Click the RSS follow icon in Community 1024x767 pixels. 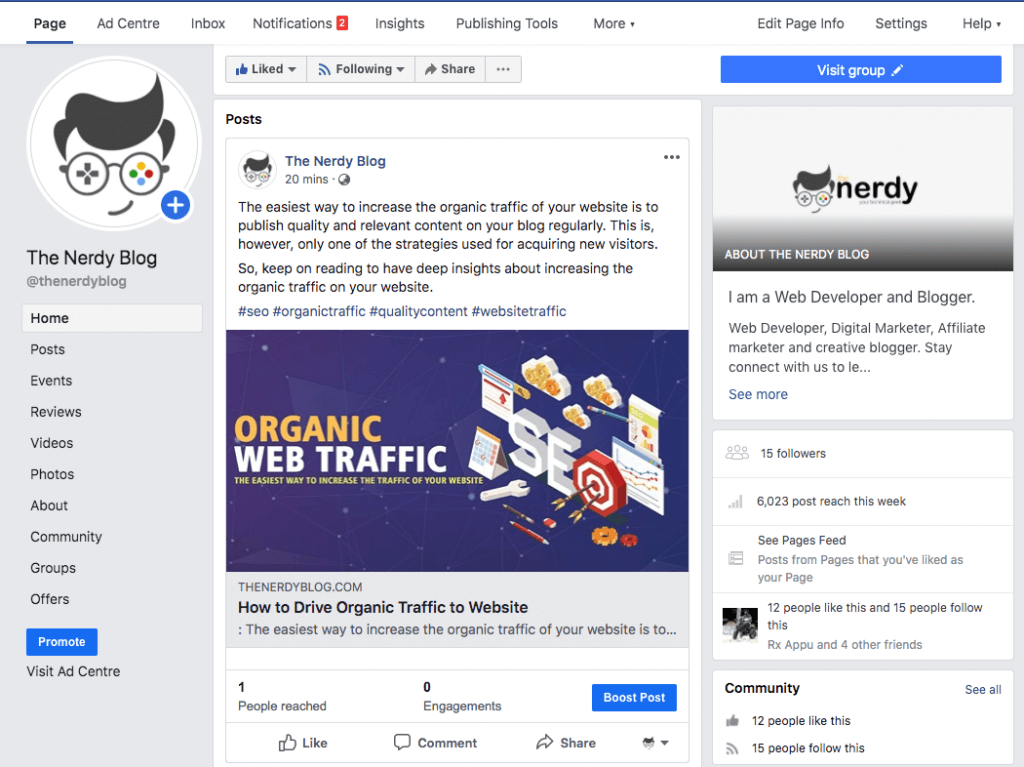pyautogui.click(x=732, y=749)
